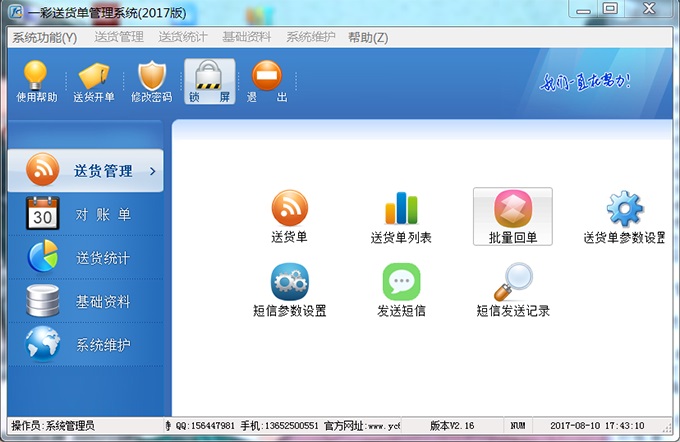The width and height of the screenshot is (680, 442).
Task: Click 版本V2.16 status bar entry
Action: (x=452, y=426)
